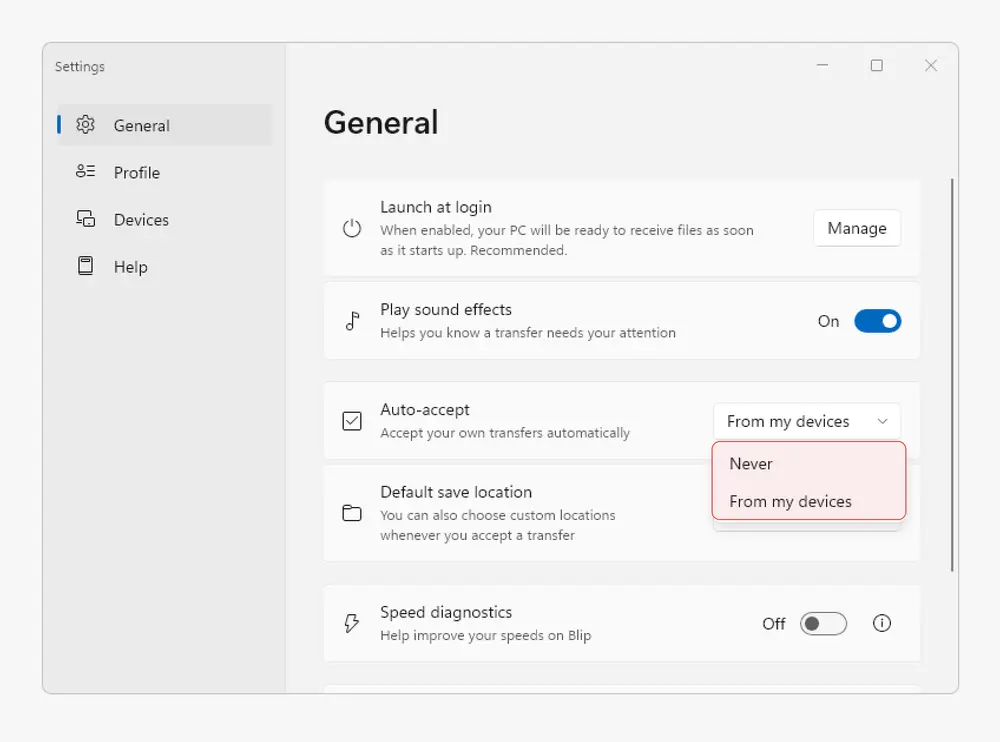Choose Never from the Auto-accept list
This screenshot has height=742, width=1000.
pos(751,464)
